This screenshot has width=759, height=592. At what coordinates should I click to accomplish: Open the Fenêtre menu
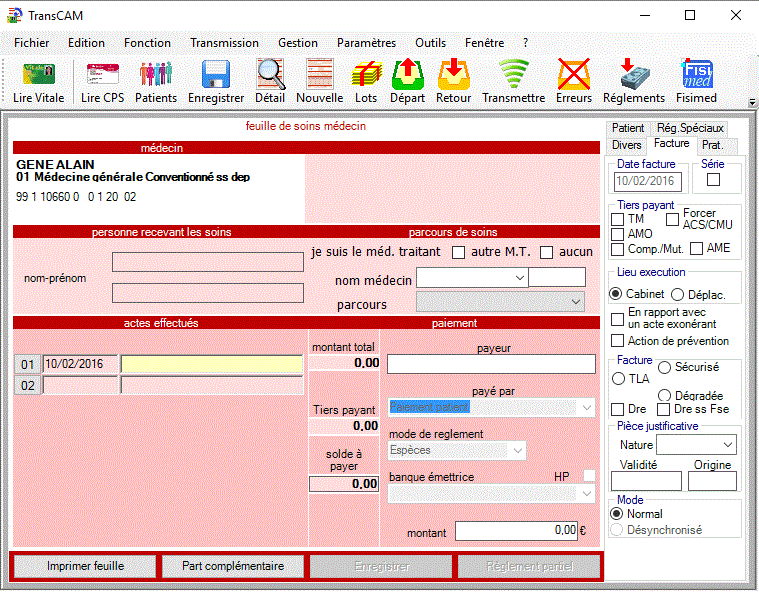pos(485,43)
